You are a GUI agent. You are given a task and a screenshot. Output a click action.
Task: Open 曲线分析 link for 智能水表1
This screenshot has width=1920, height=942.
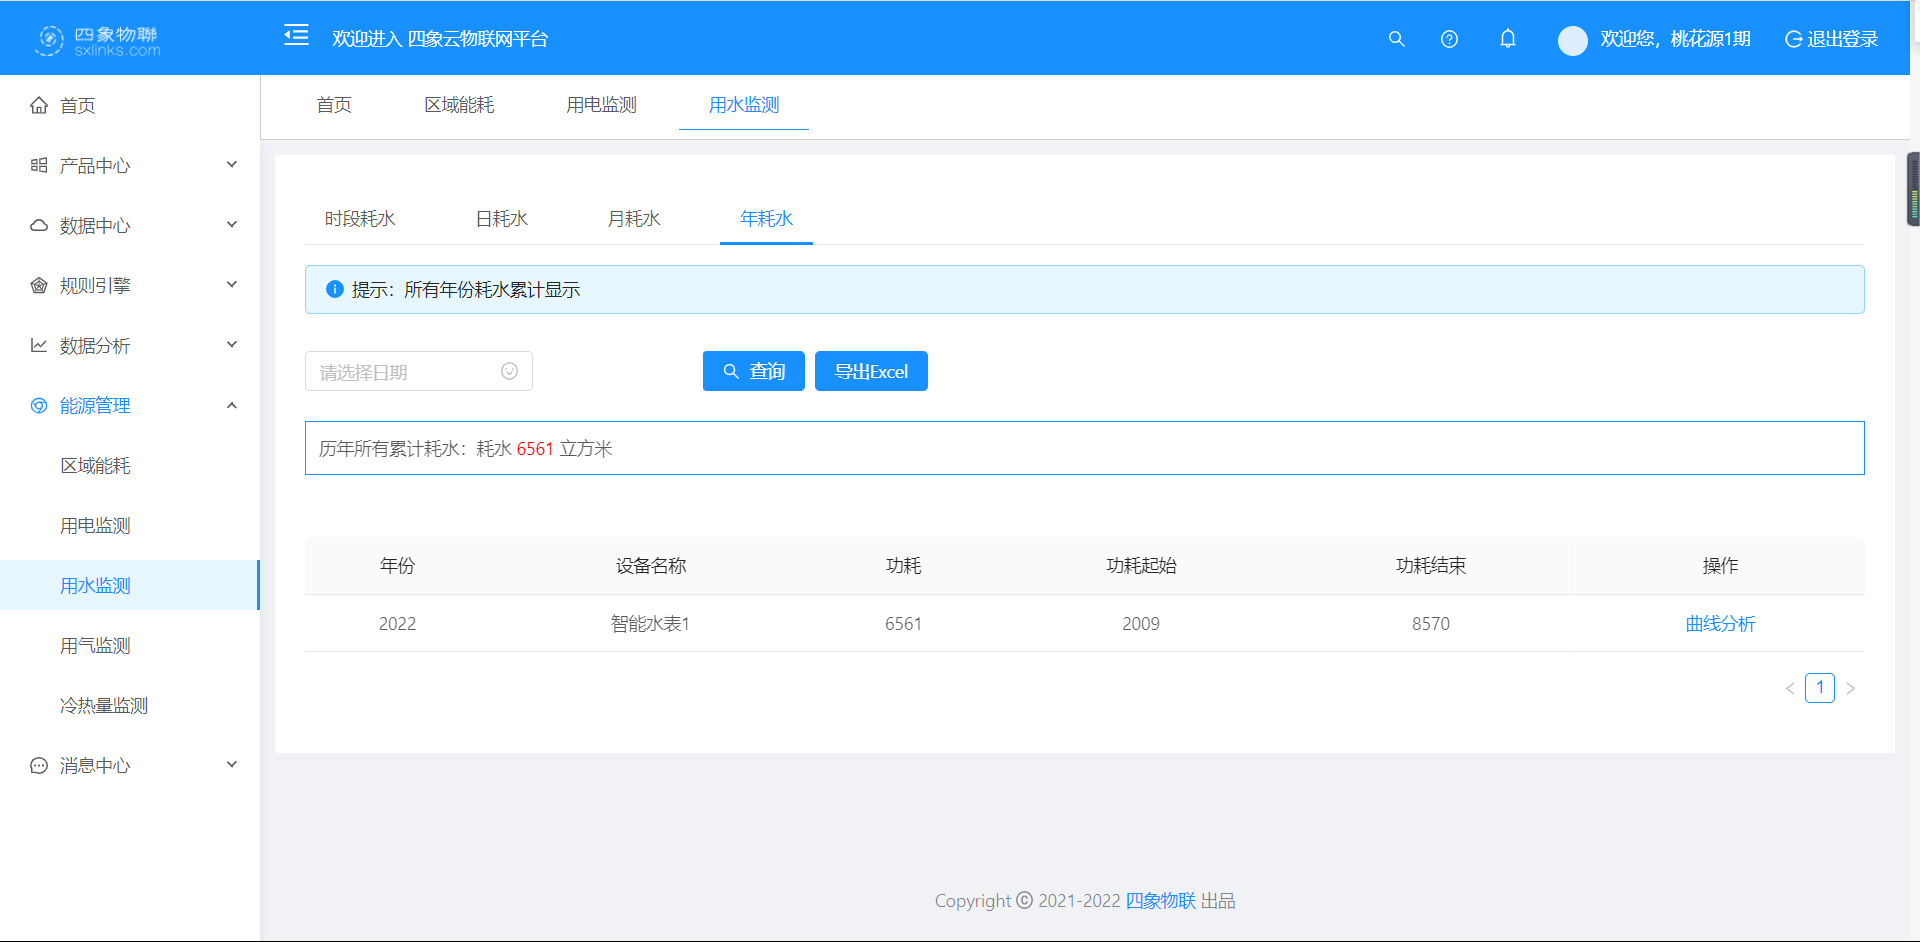(x=1719, y=624)
